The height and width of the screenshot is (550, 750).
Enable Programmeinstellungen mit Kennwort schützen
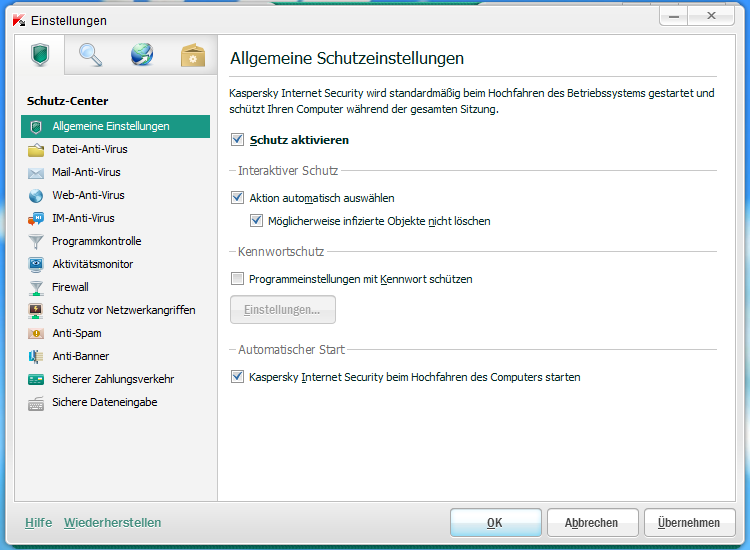[x=237, y=278]
